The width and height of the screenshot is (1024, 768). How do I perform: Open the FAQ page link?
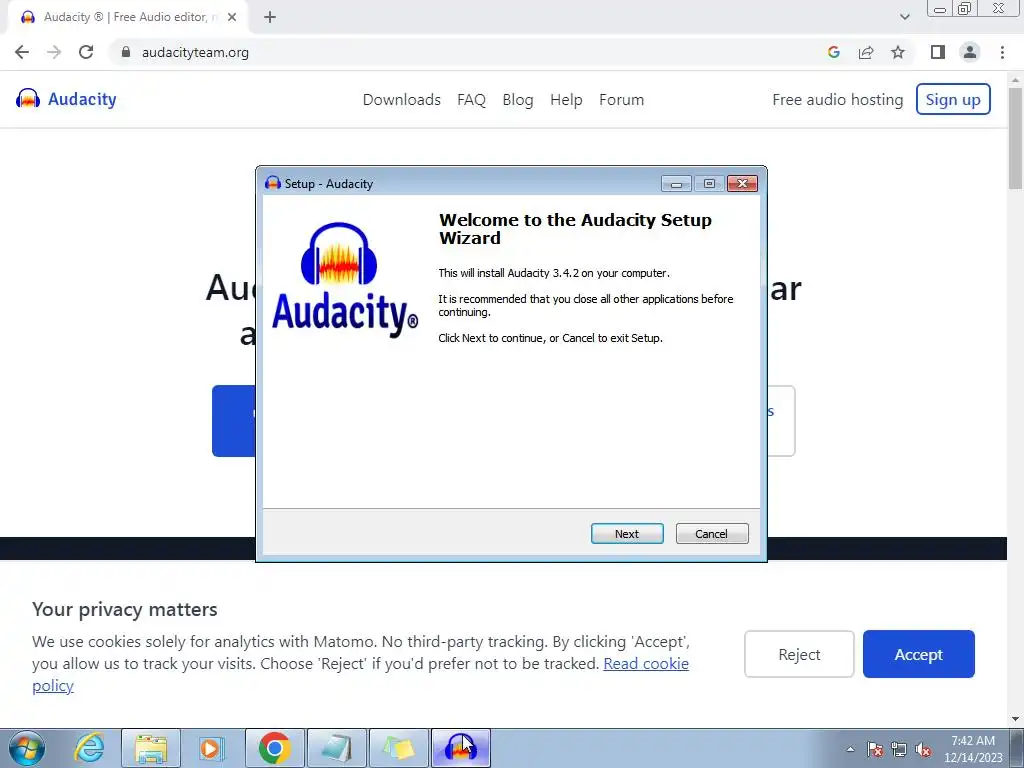pyautogui.click(x=472, y=100)
